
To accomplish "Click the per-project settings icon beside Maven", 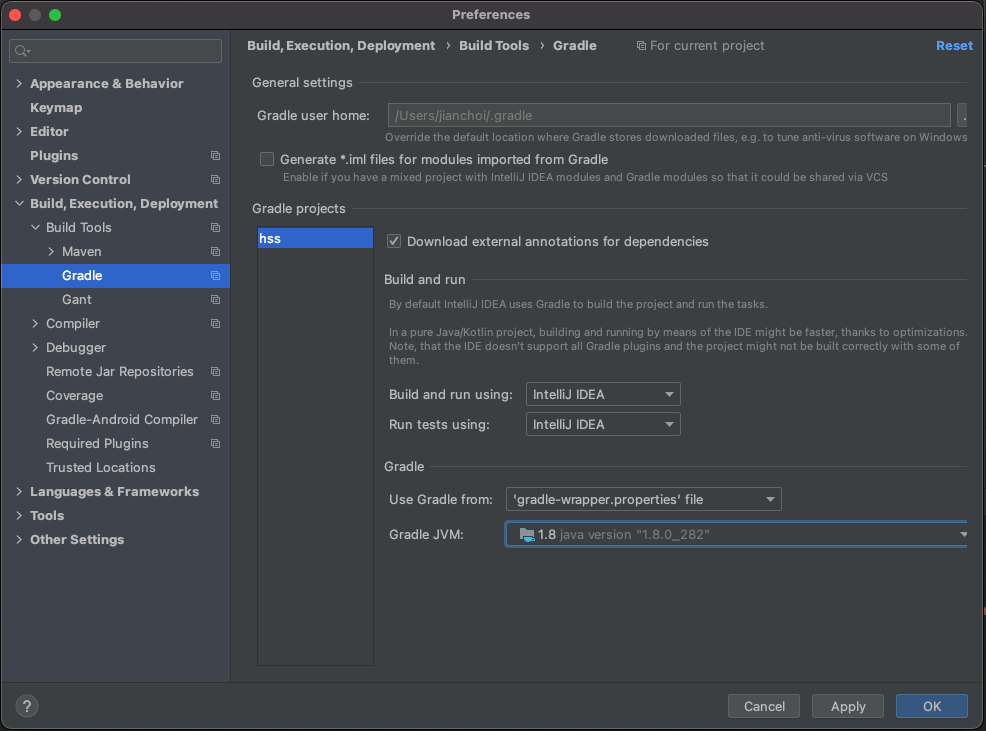I will [215, 251].
